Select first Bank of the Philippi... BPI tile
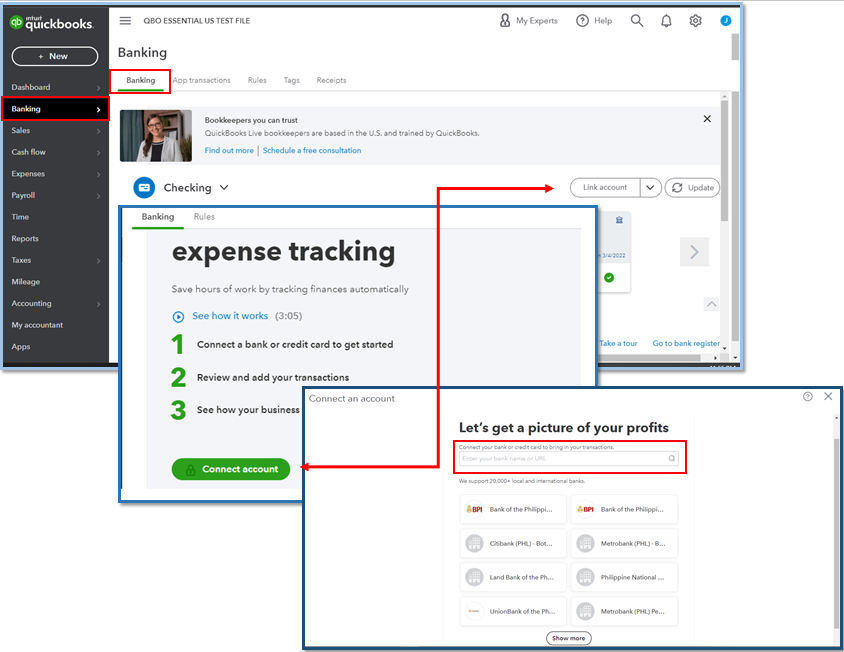This screenshot has width=844, height=652. pyautogui.click(x=513, y=509)
